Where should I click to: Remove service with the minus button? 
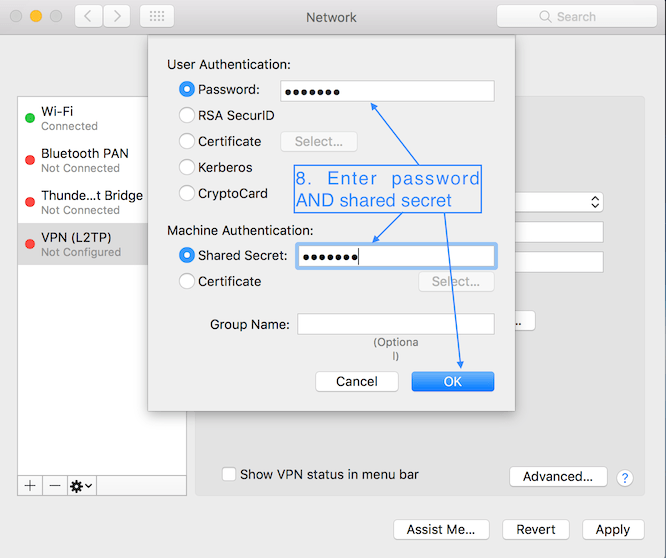(55, 485)
